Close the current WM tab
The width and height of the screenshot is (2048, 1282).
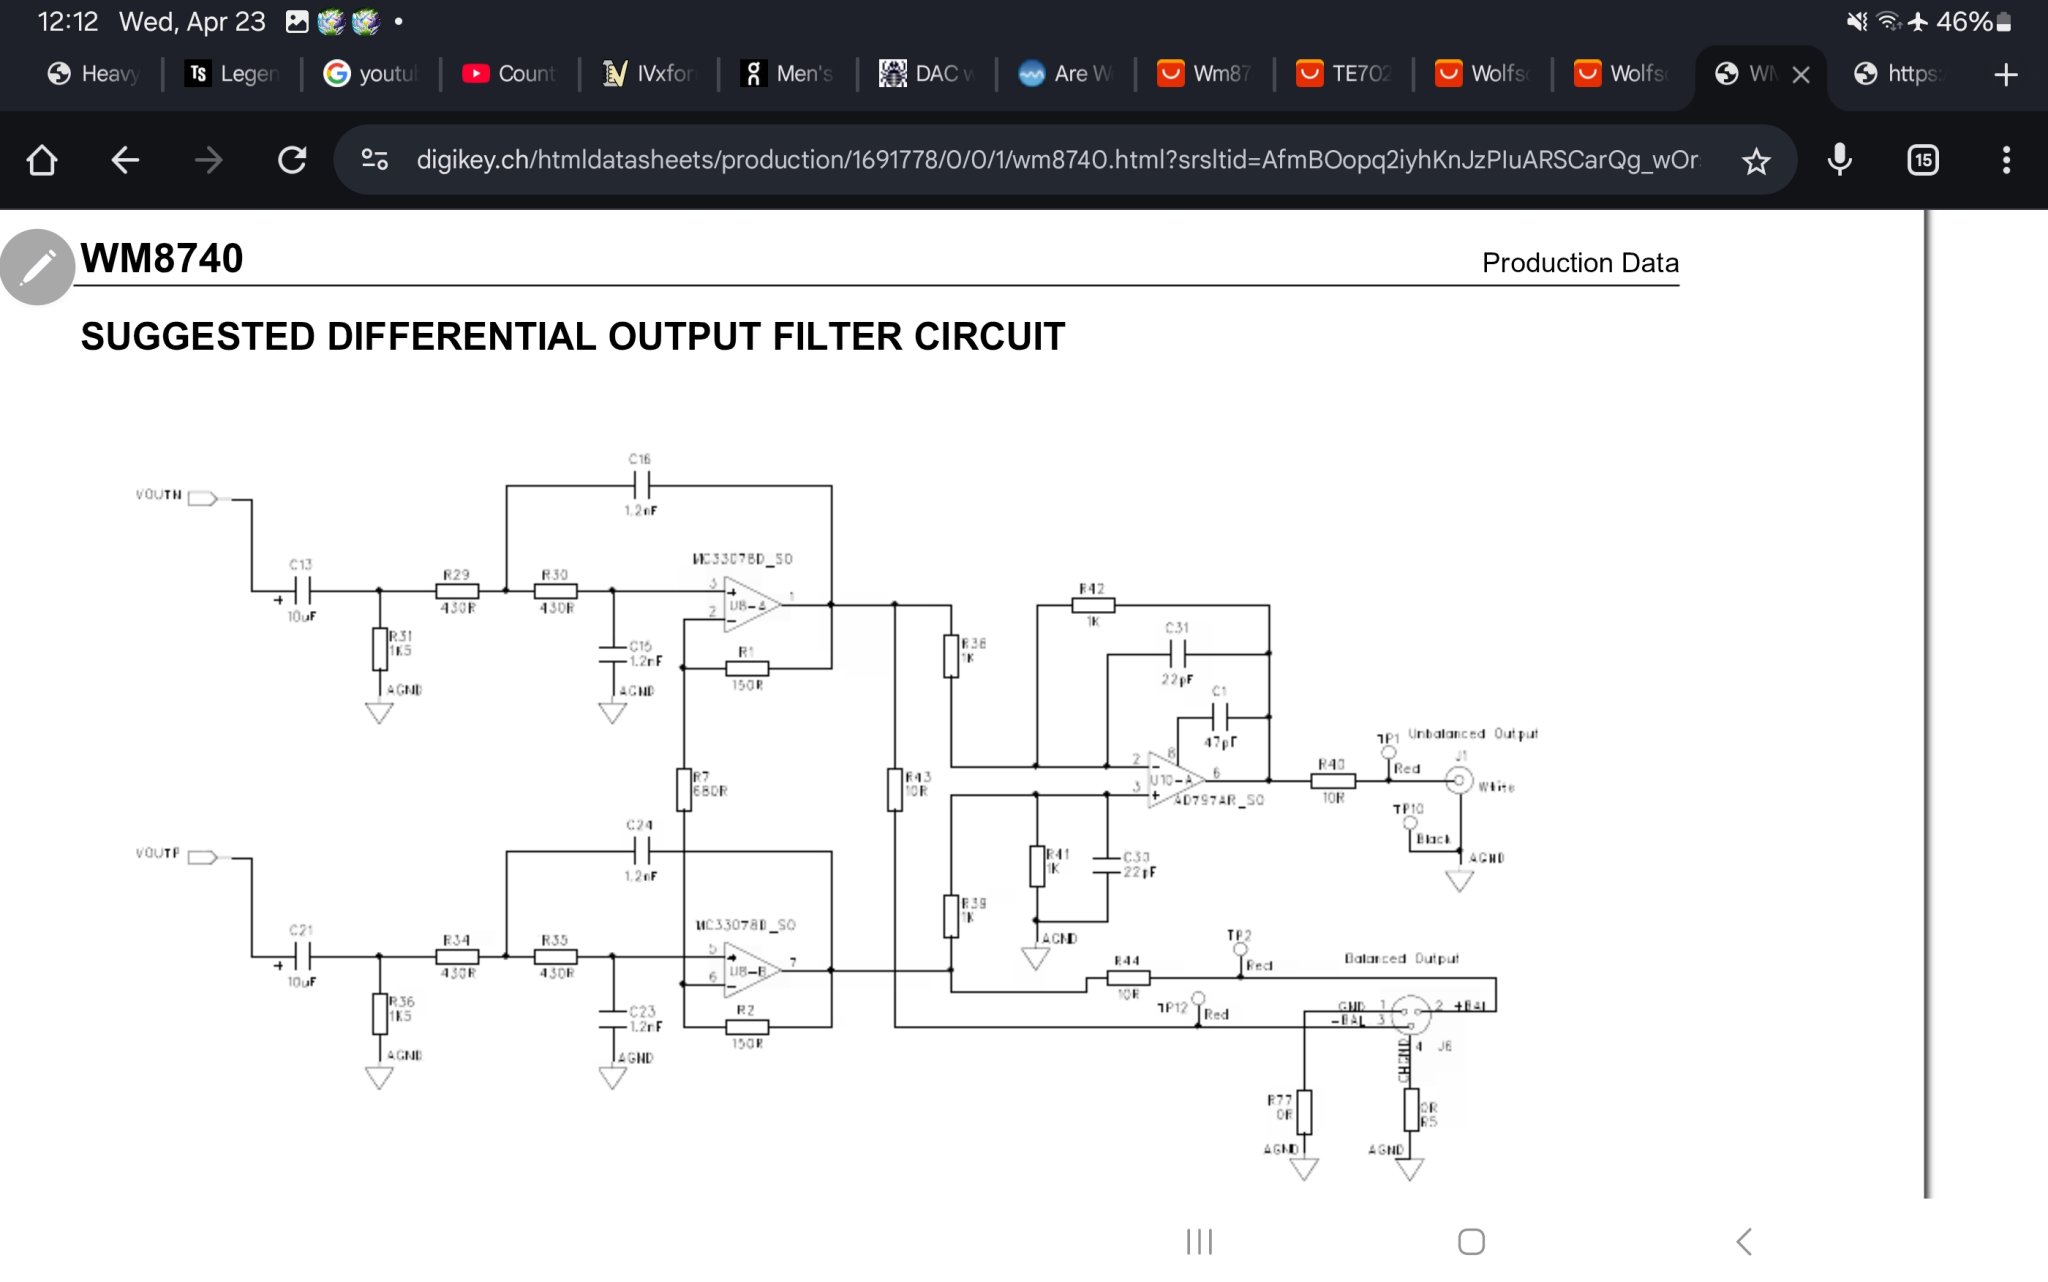pyautogui.click(x=1801, y=74)
